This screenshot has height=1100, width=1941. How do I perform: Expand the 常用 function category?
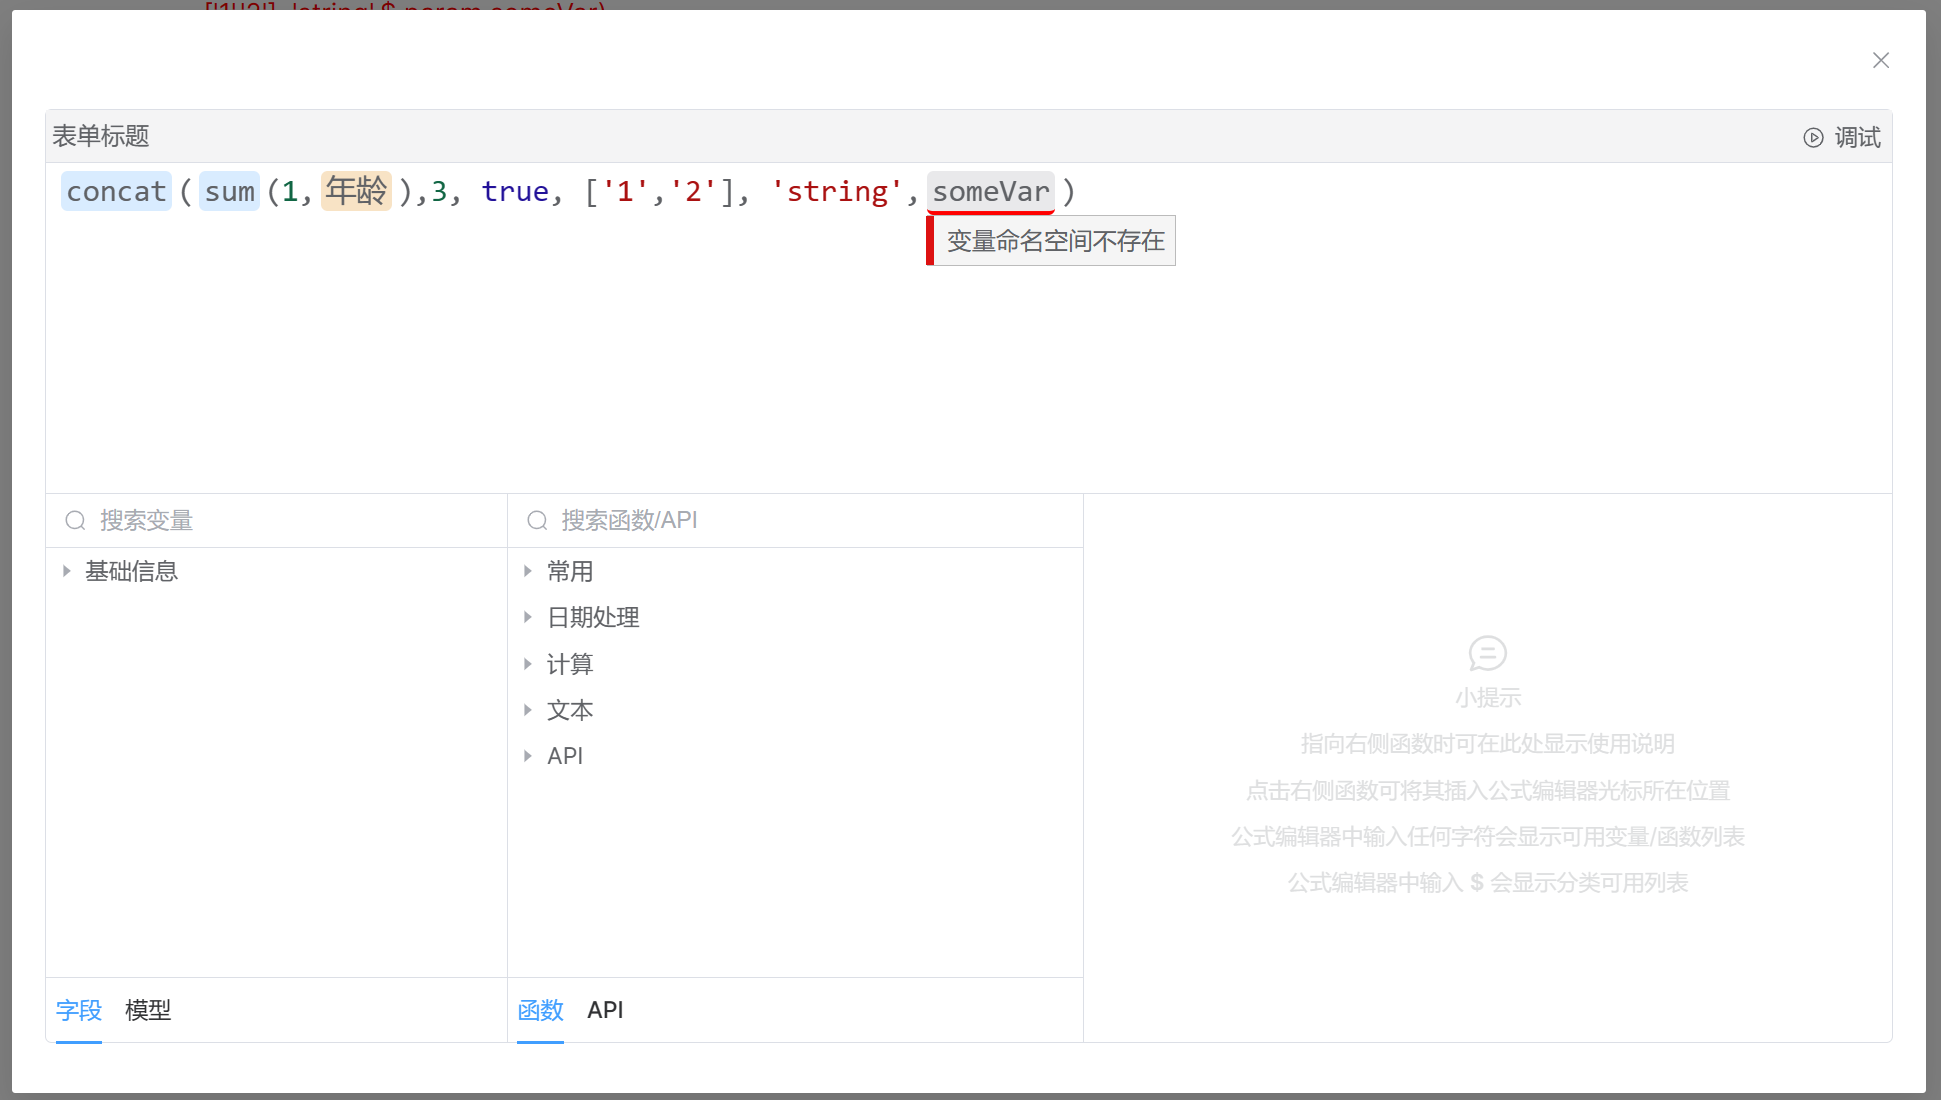(x=528, y=571)
